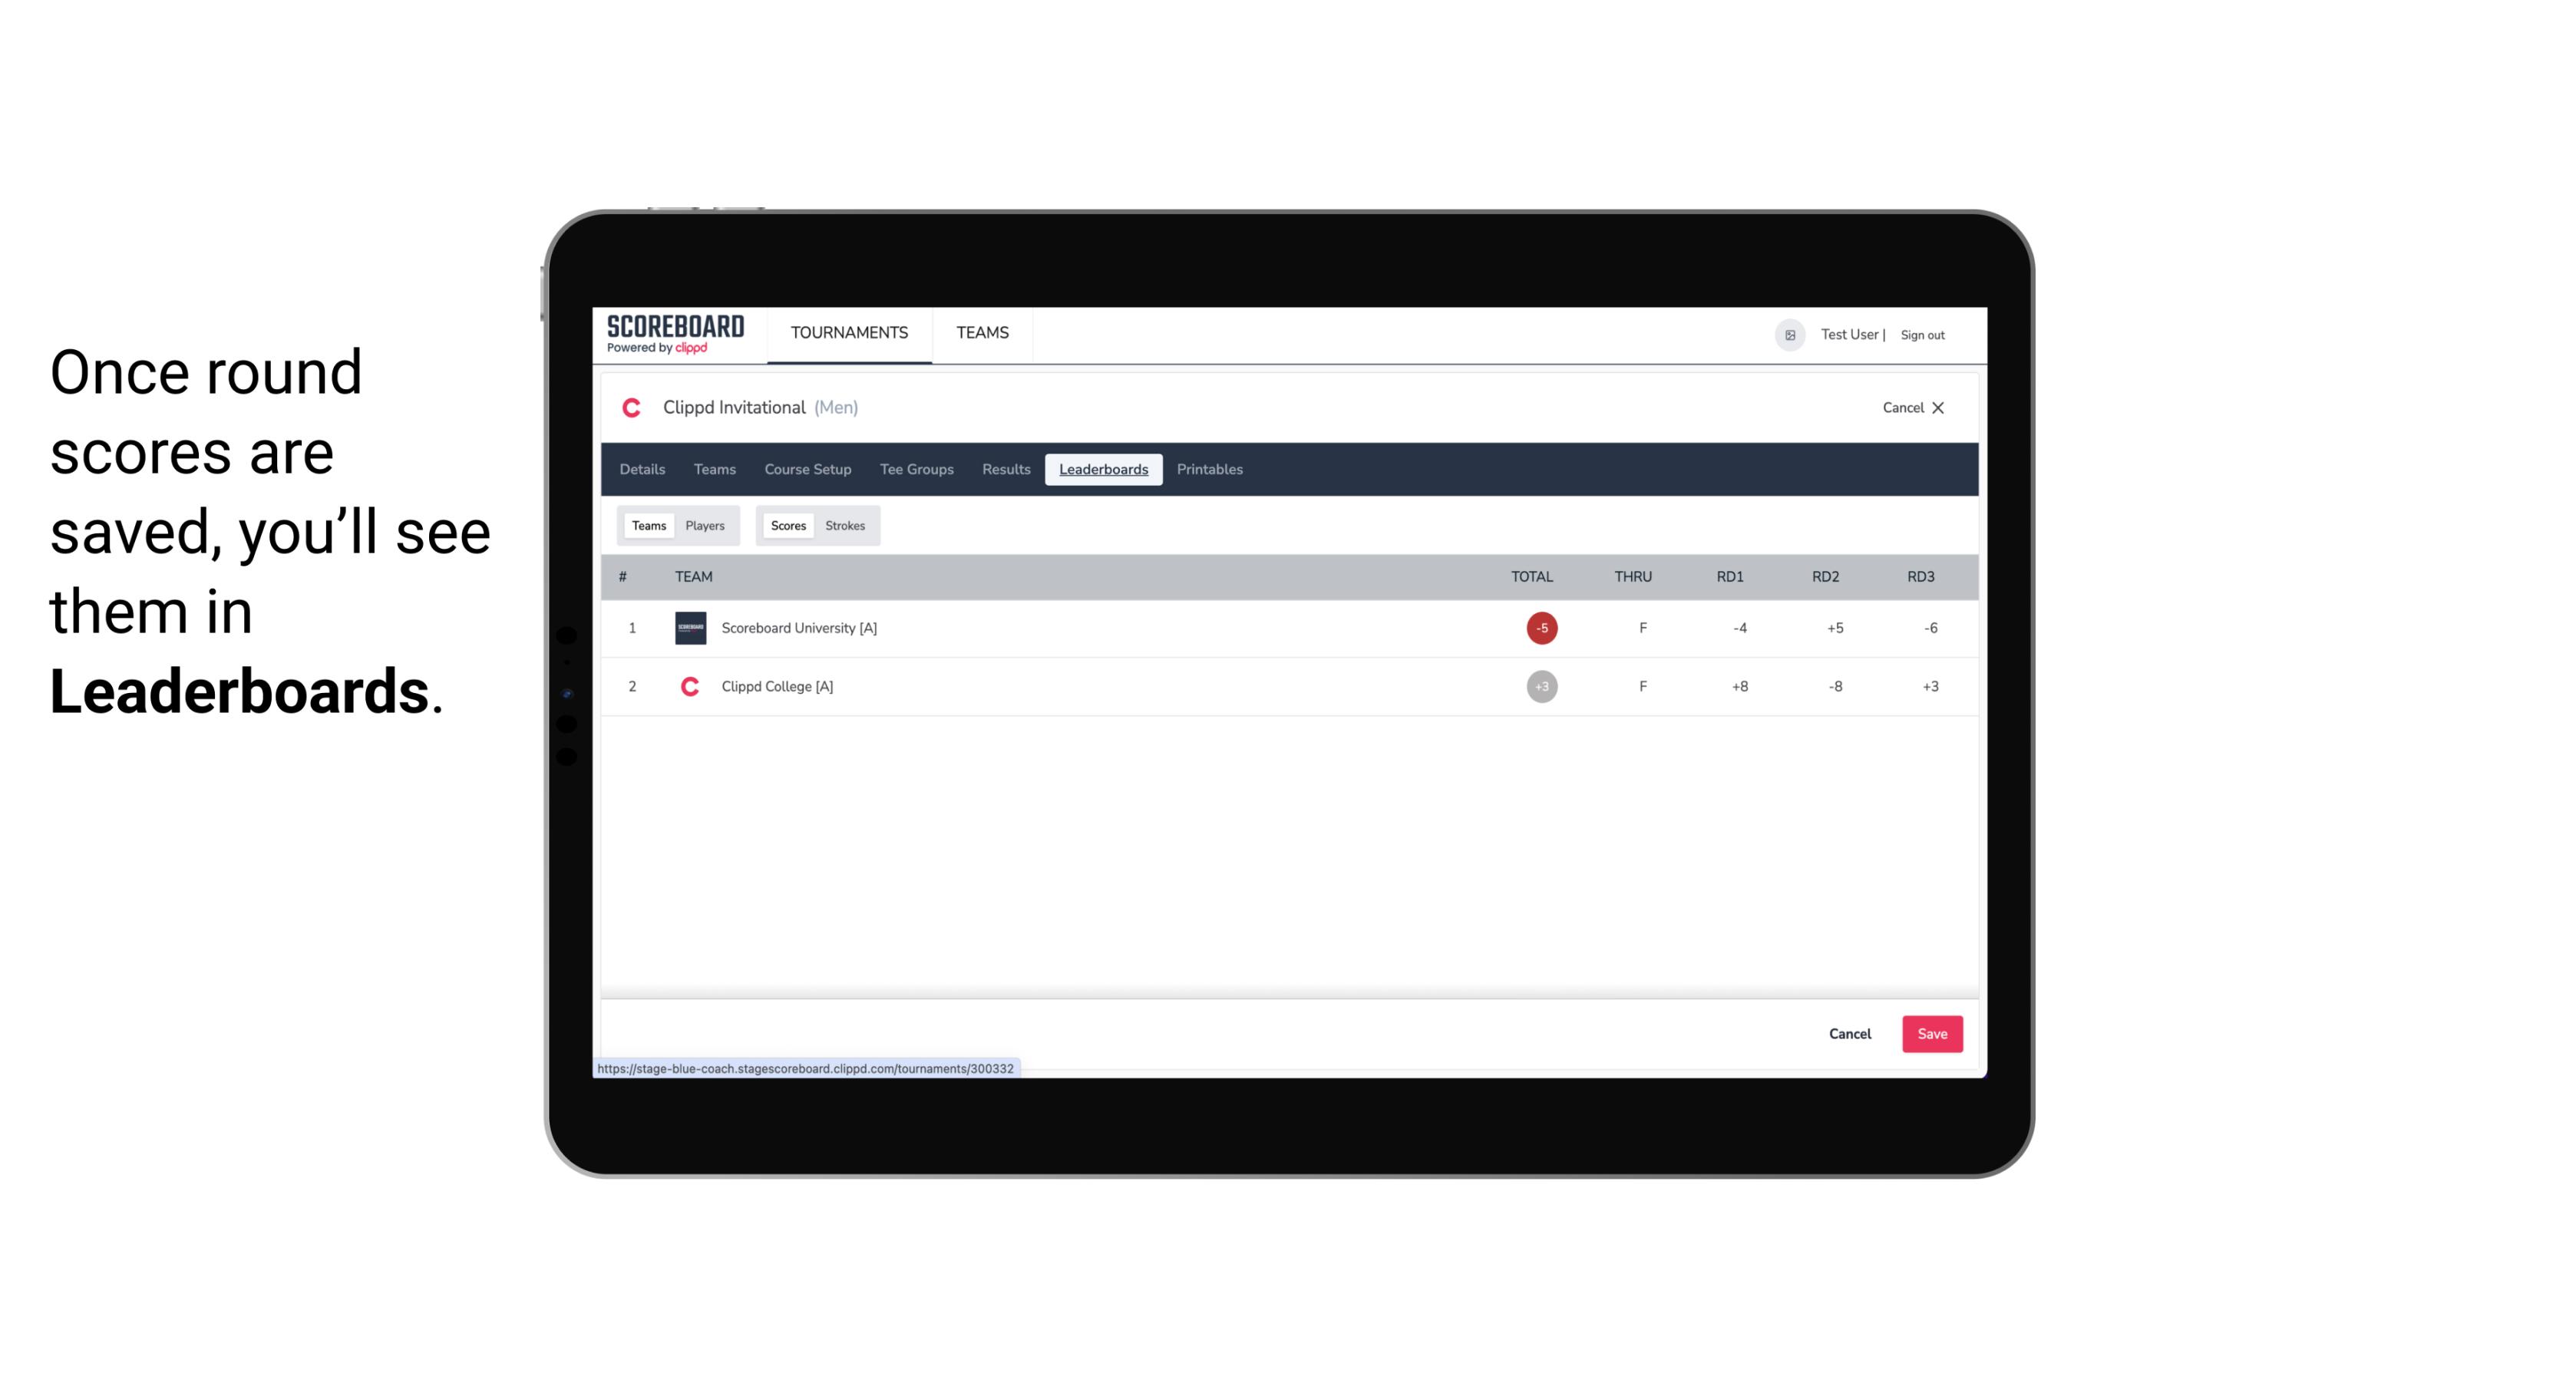Select the Teams tab
The width and height of the screenshot is (2576, 1386).
pyautogui.click(x=646, y=524)
